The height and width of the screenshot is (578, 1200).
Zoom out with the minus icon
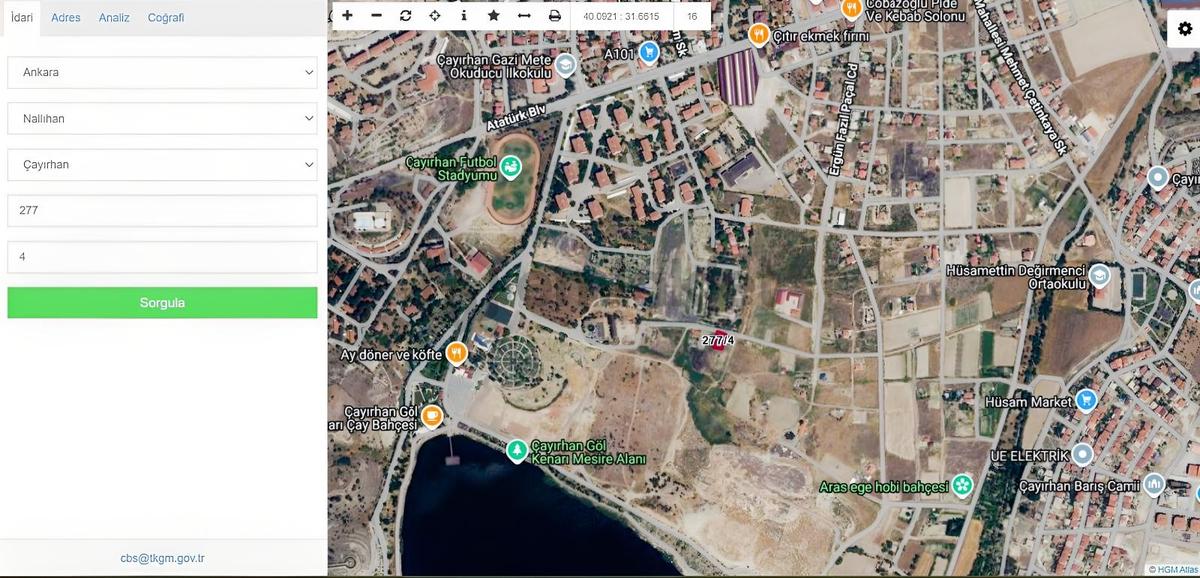(376, 16)
